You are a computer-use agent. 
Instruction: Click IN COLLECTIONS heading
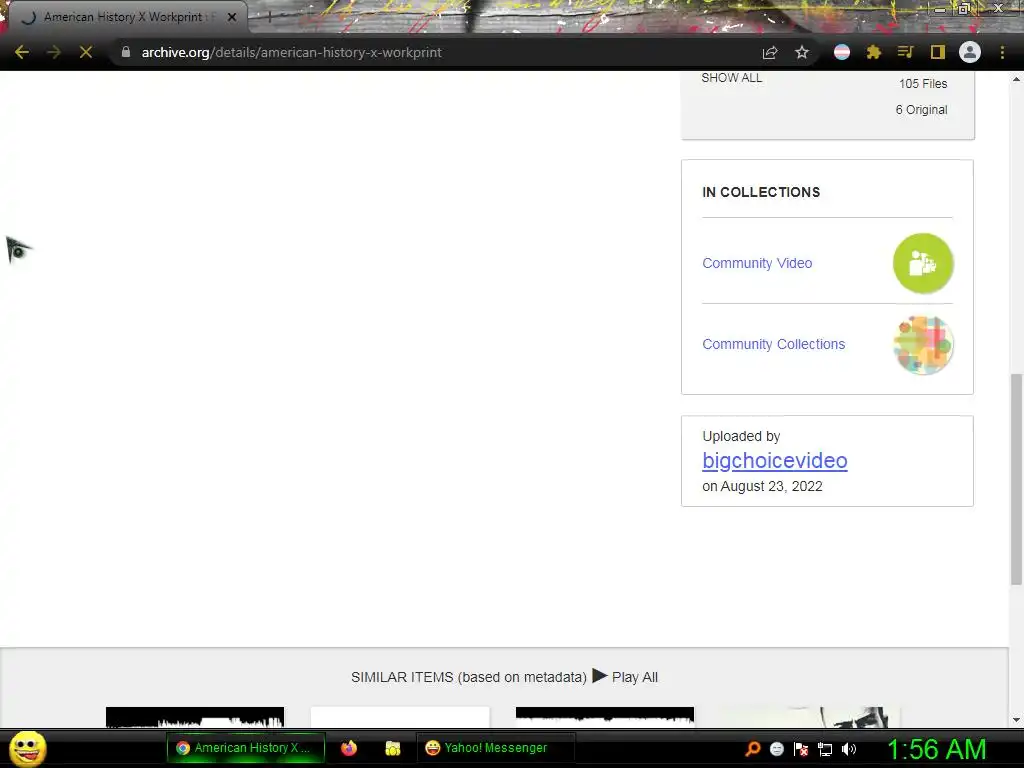click(761, 192)
